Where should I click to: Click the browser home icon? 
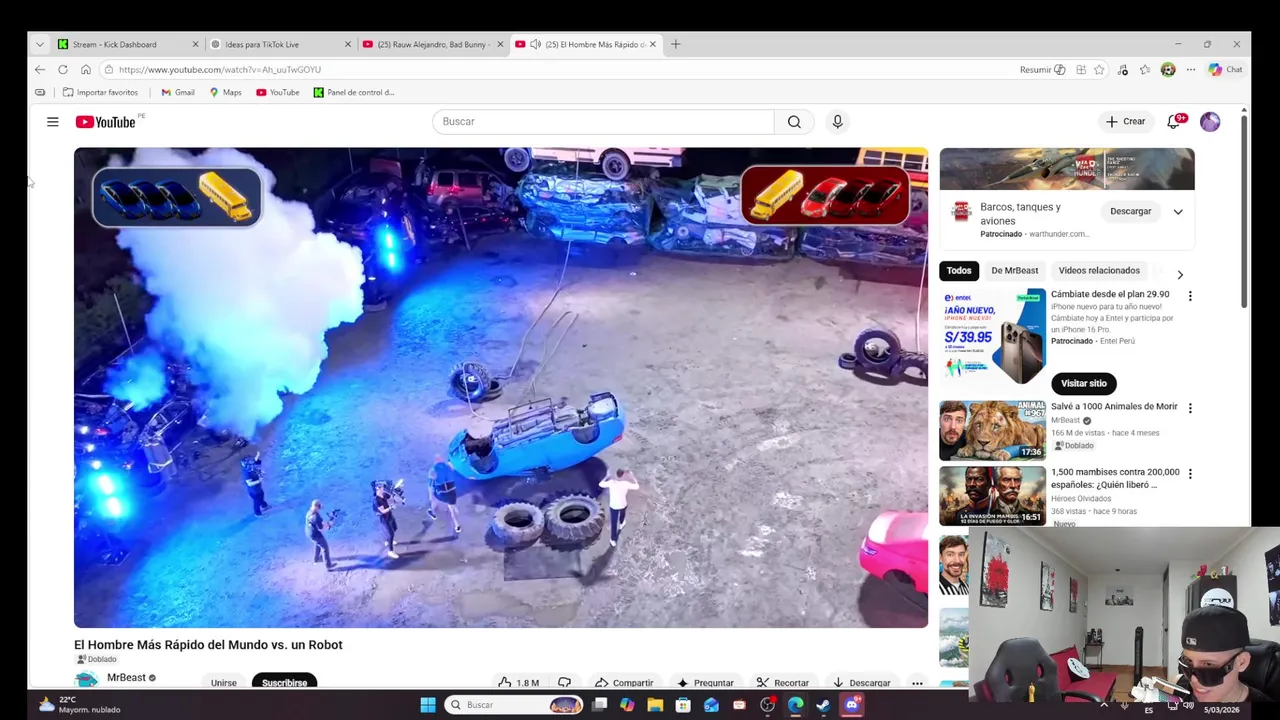coord(86,69)
